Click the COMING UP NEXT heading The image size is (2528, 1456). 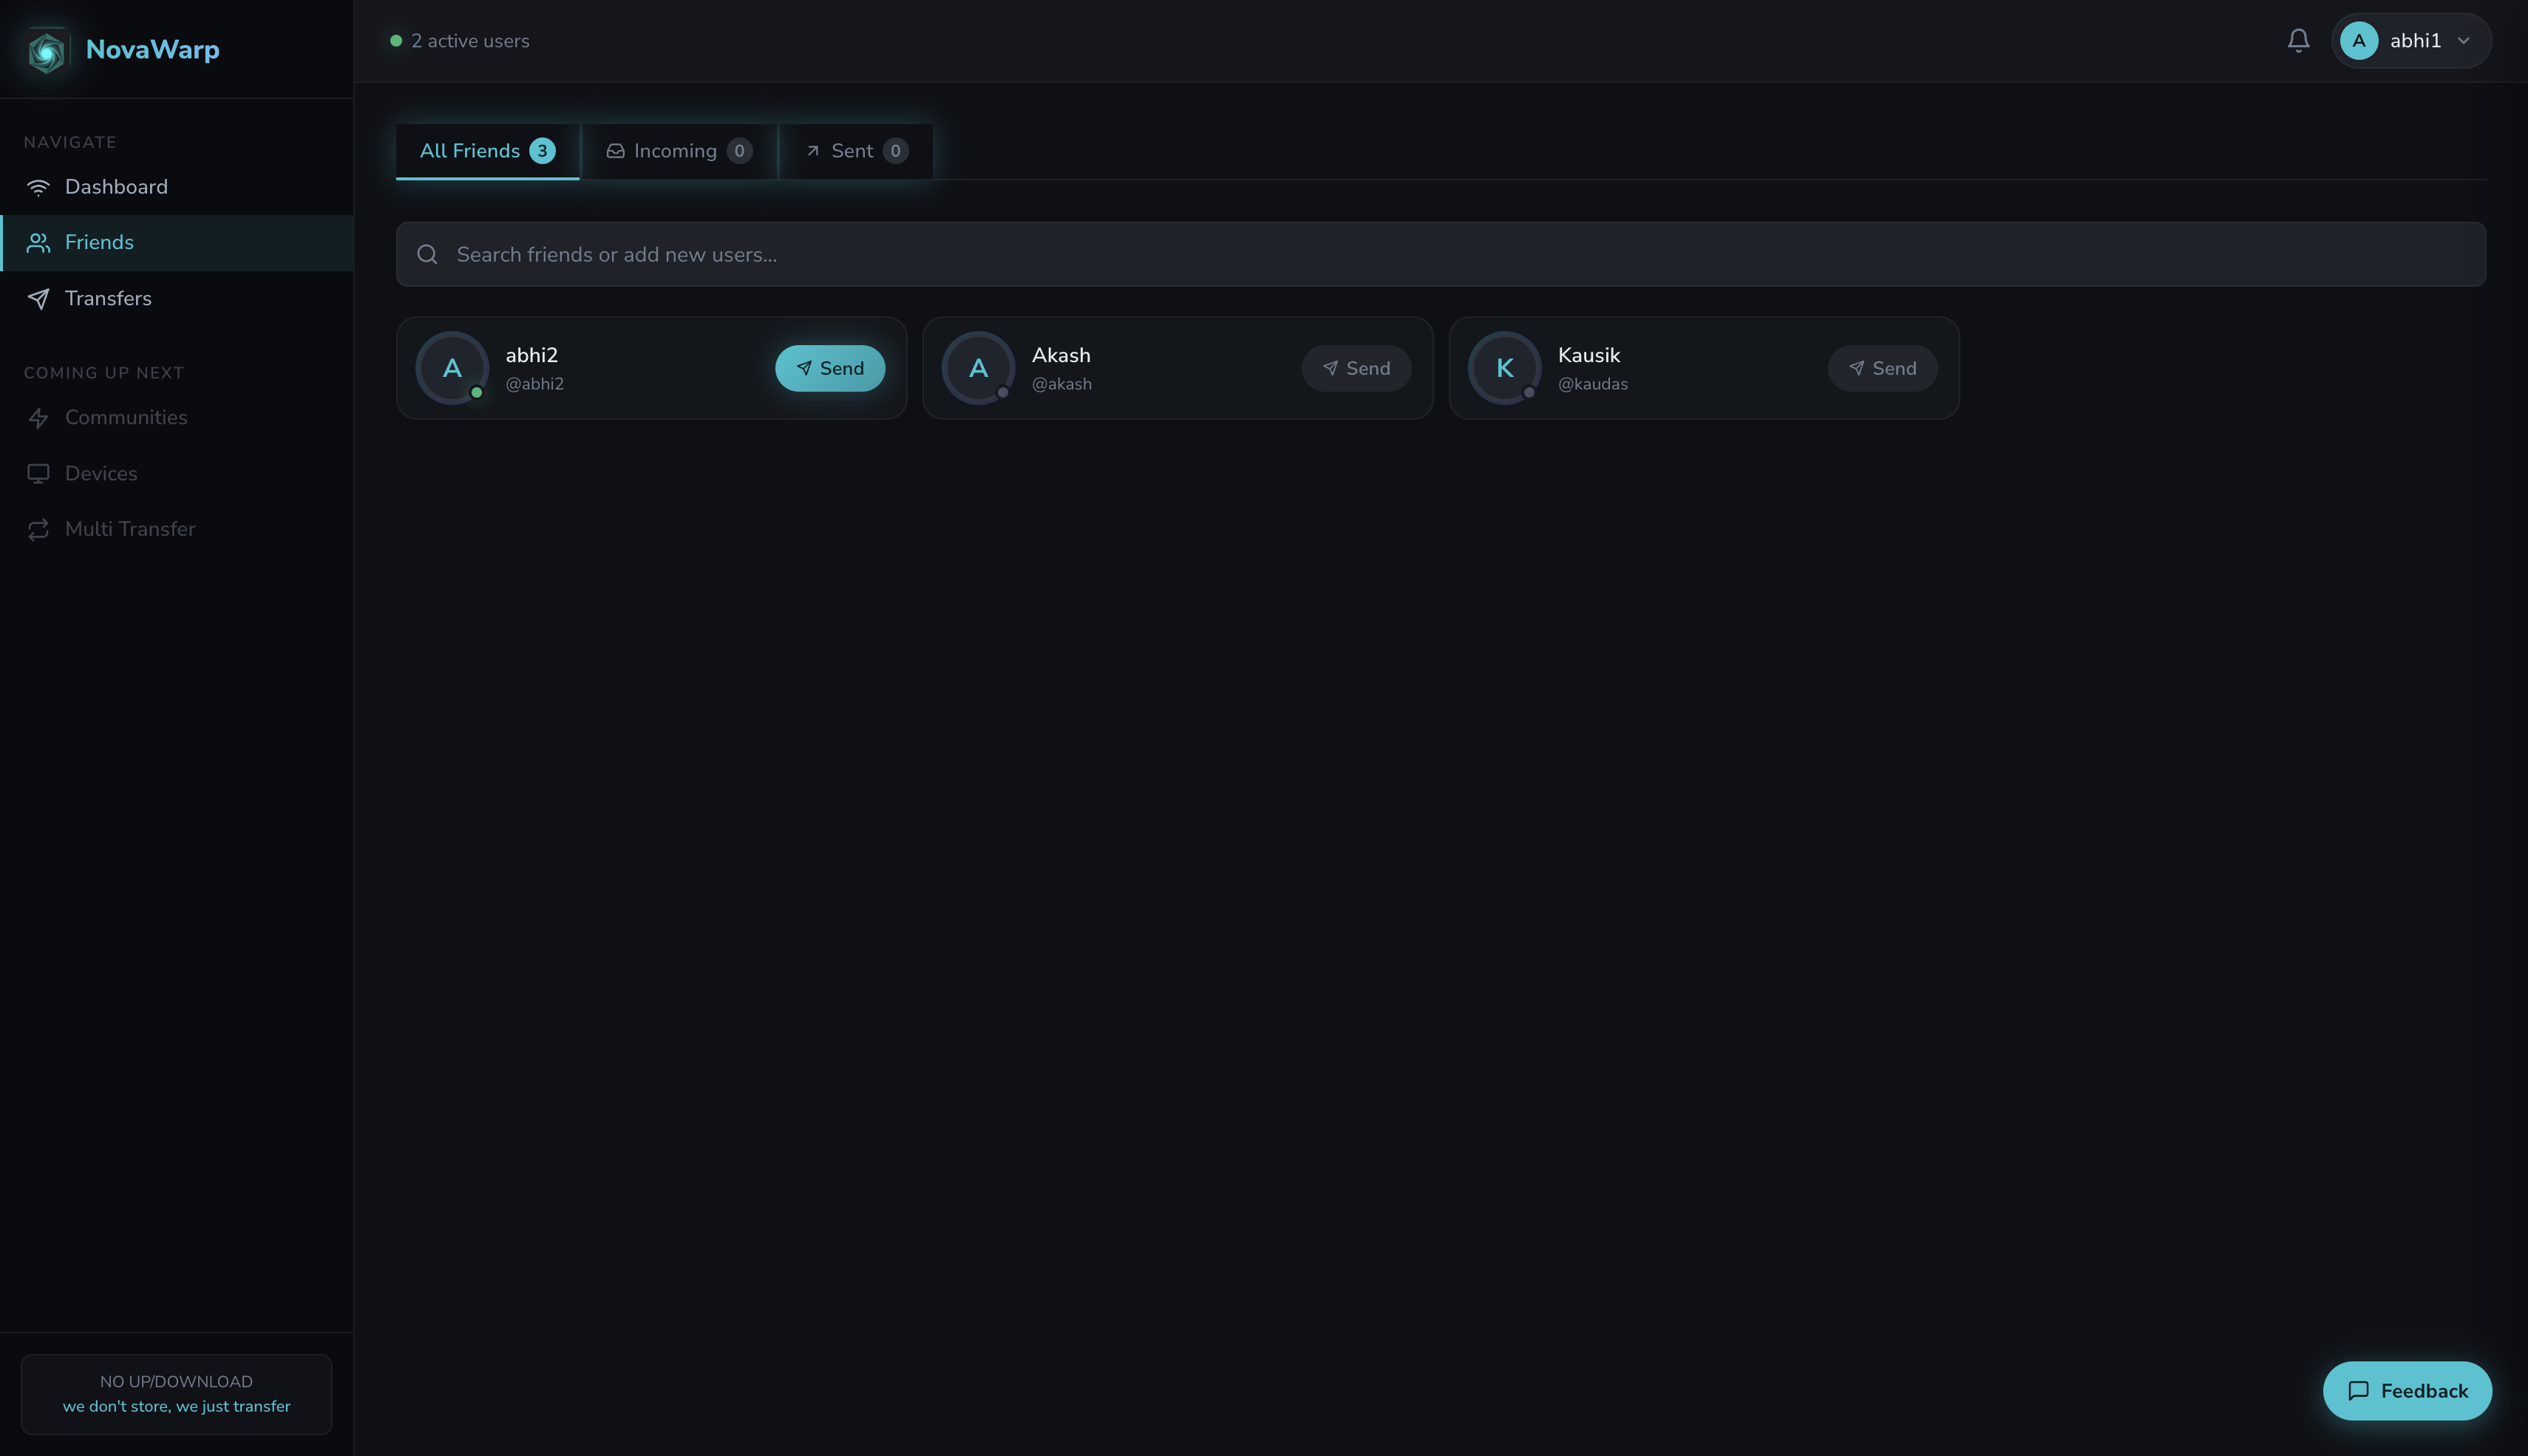[x=104, y=373]
